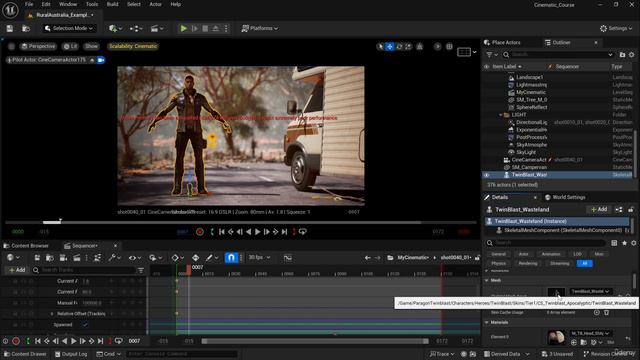Start Play in Editor with the green play button
This screenshot has height=360, width=640.
click(184, 28)
